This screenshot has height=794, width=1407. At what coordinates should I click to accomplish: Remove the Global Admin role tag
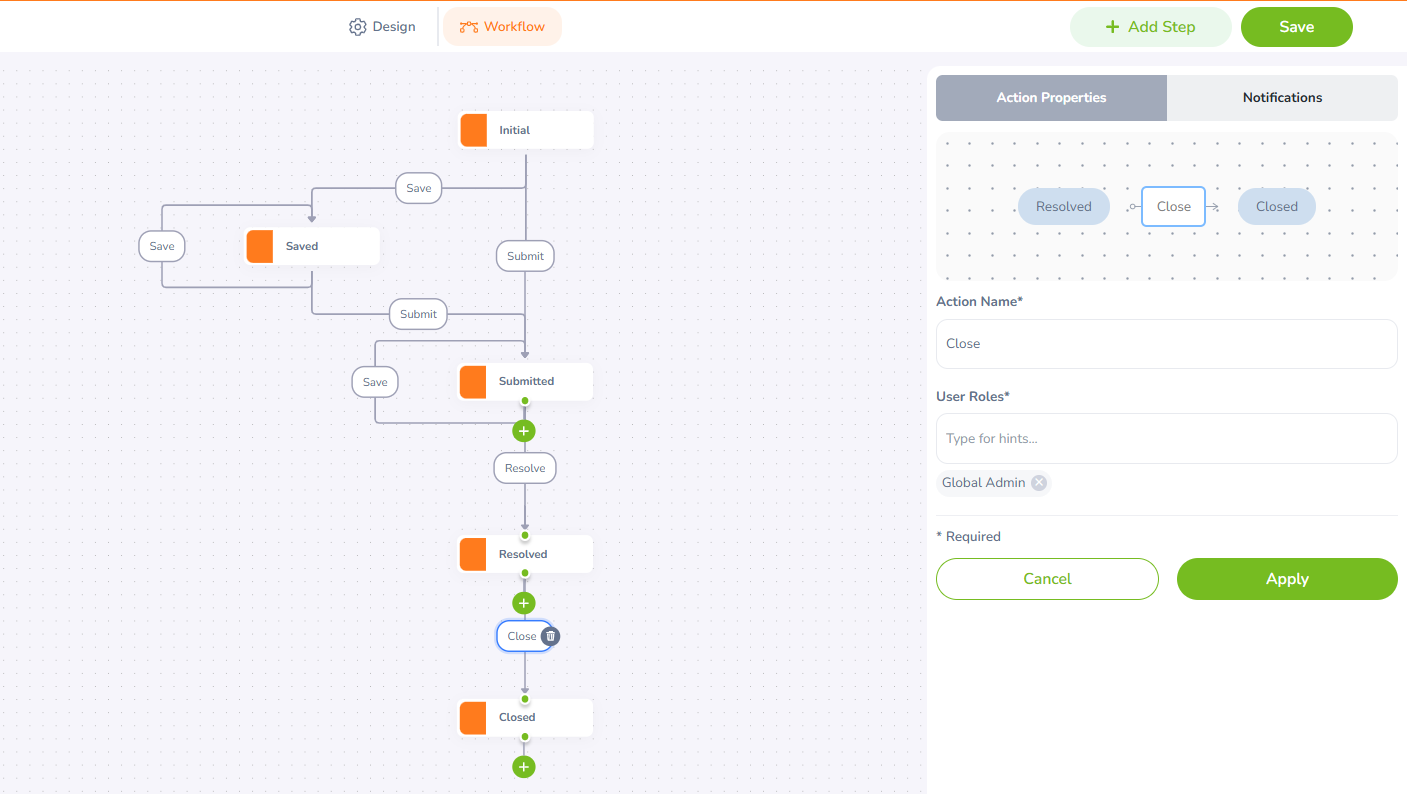coord(1039,483)
